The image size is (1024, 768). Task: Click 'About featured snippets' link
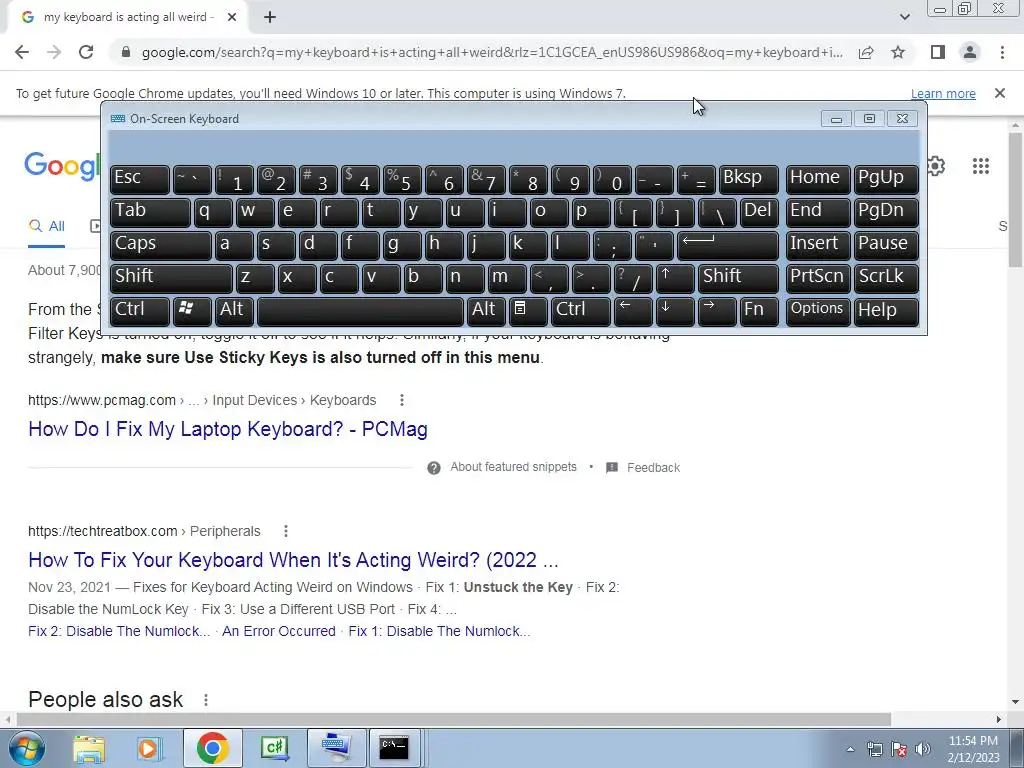(513, 467)
